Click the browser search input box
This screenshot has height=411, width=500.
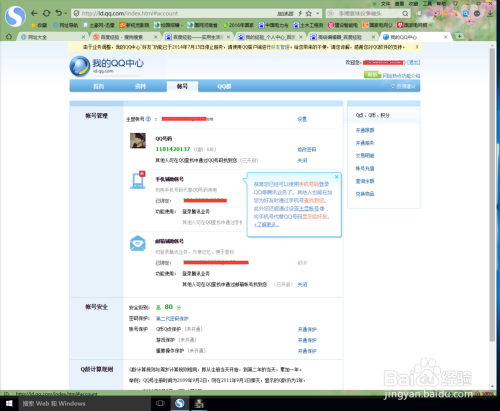point(368,13)
